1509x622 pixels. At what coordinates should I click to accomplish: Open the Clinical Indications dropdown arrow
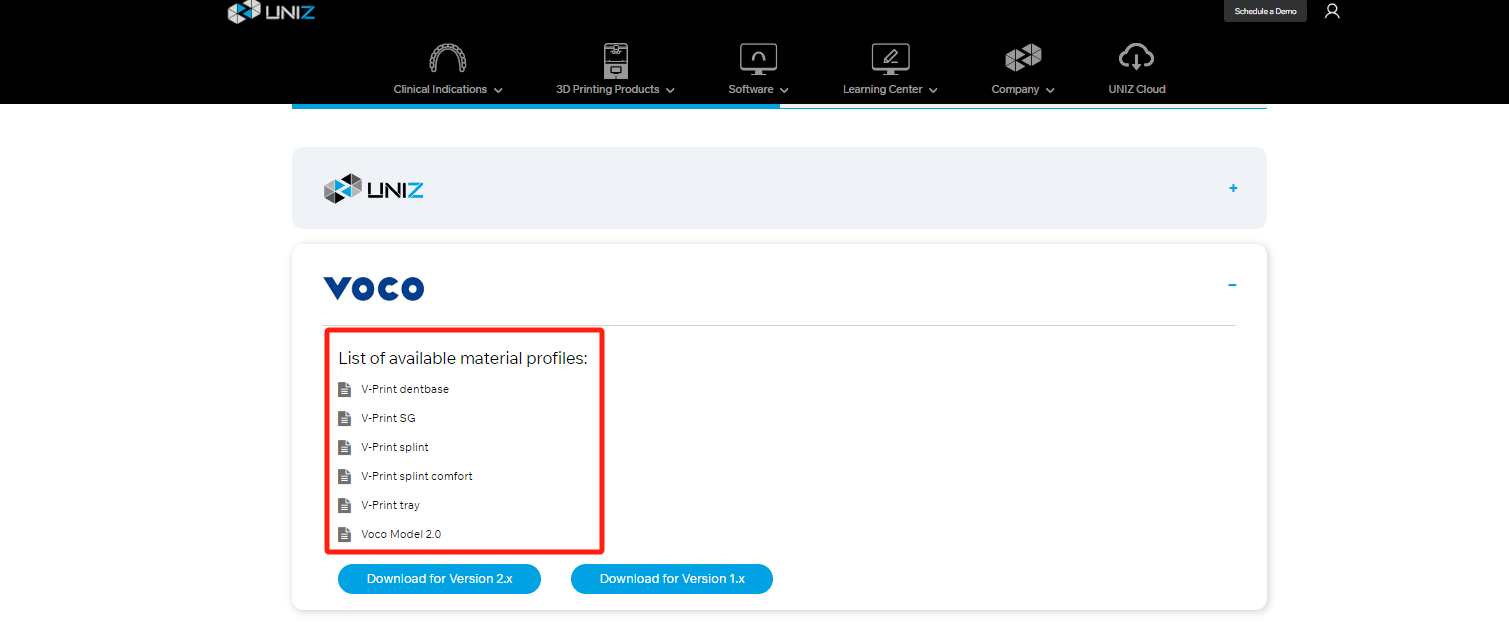click(498, 90)
